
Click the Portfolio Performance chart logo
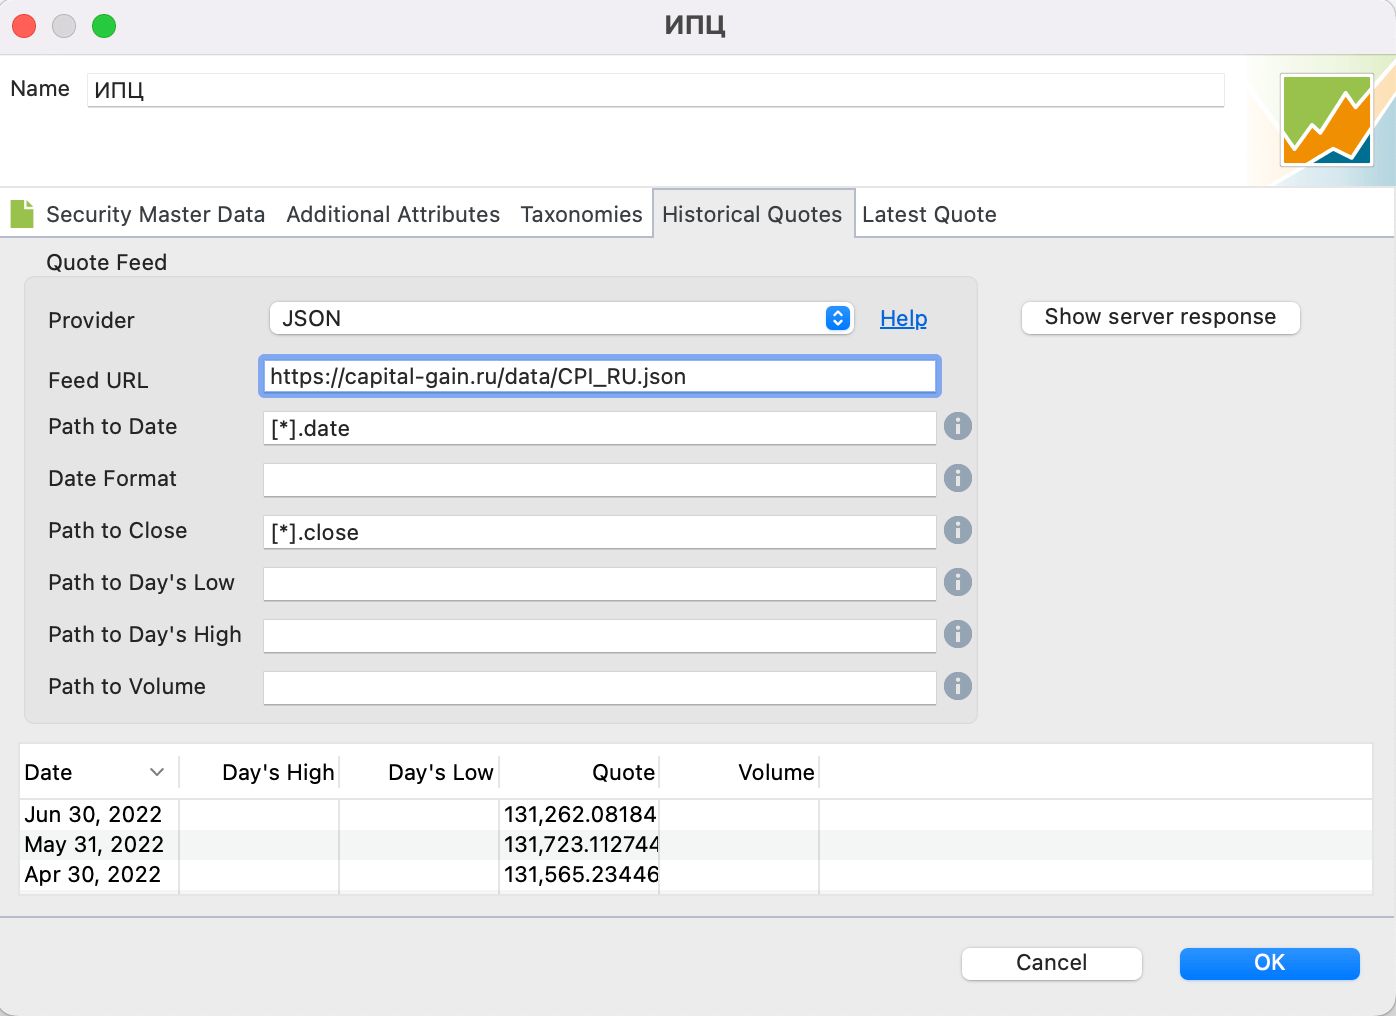pyautogui.click(x=1327, y=120)
